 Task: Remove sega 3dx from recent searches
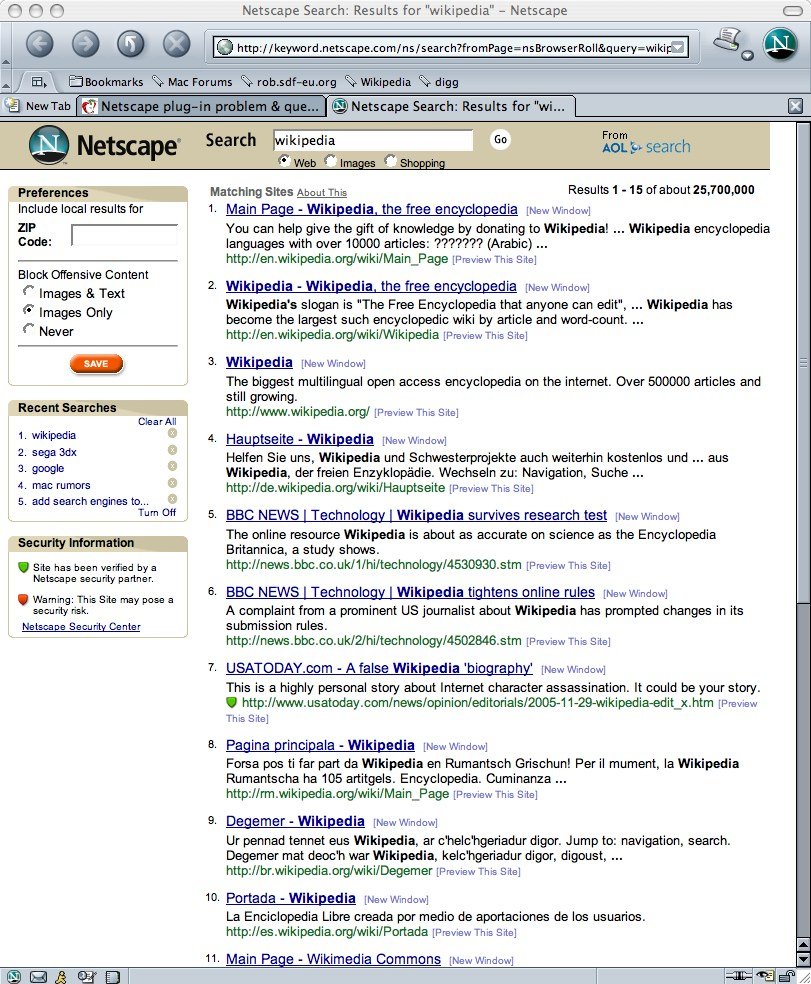[x=172, y=450]
